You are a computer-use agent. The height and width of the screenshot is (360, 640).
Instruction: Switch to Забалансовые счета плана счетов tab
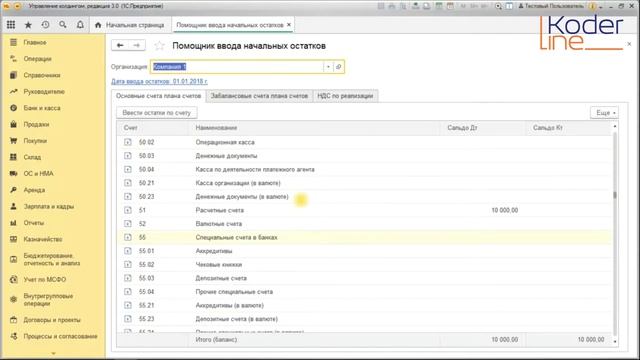click(x=259, y=96)
